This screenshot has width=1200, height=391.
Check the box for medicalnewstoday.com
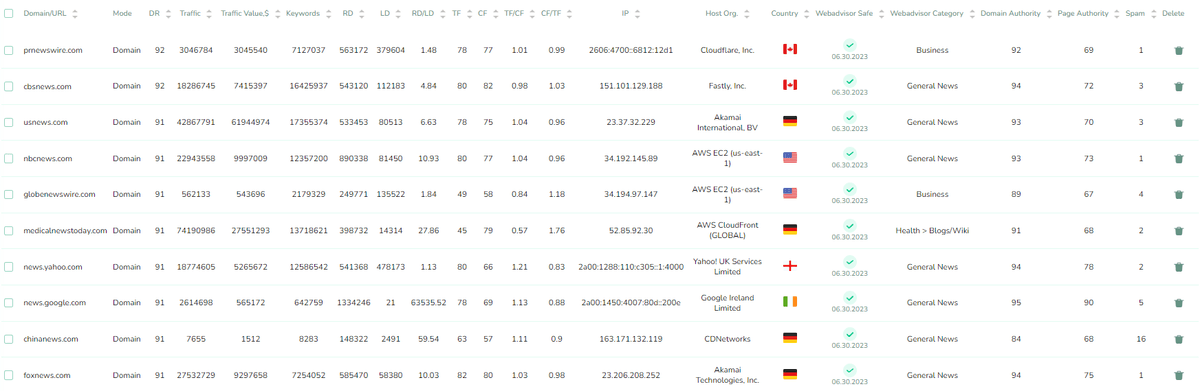[x=8, y=231]
